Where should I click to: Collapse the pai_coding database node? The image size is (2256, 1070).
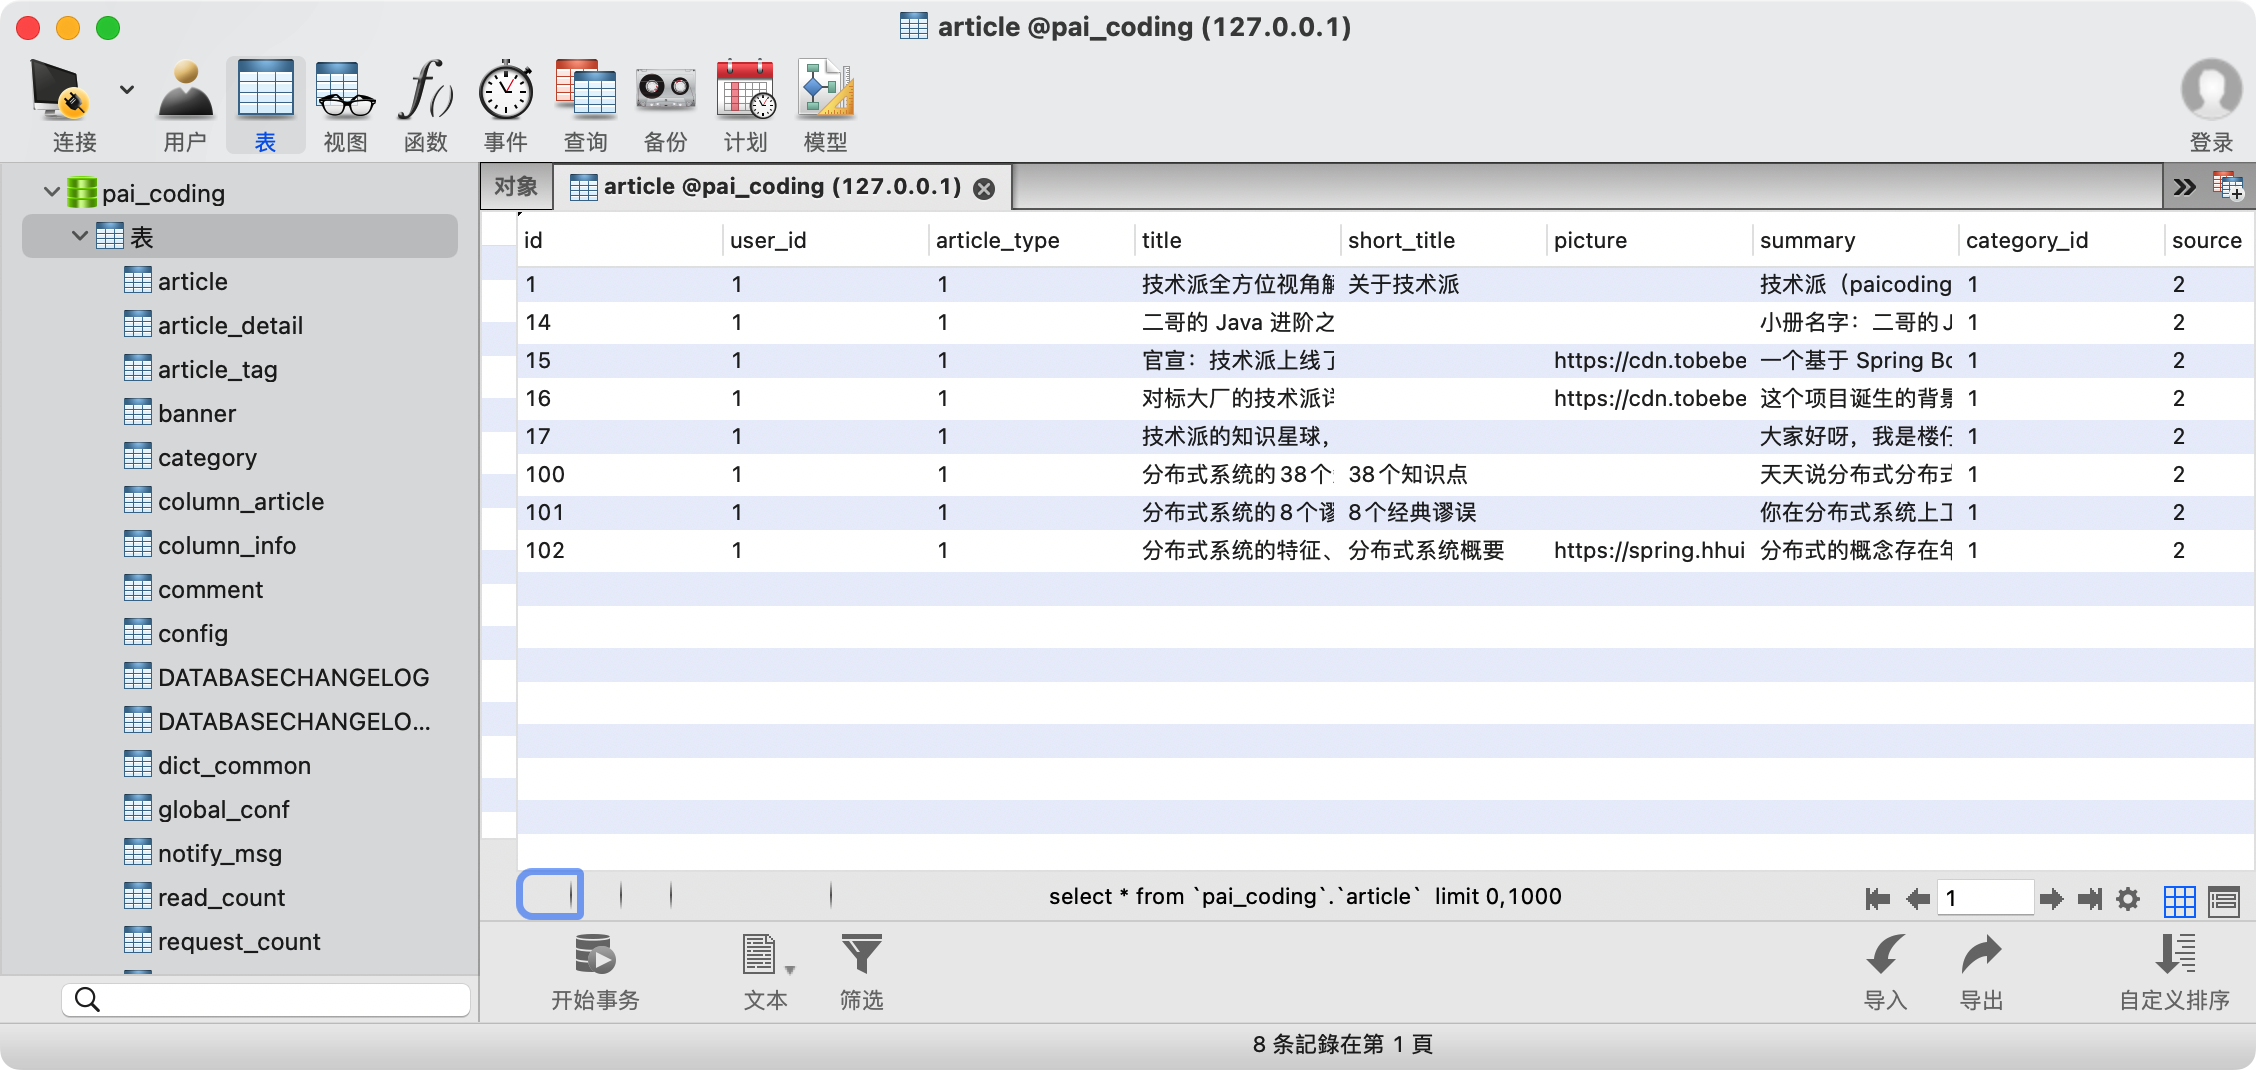pos(52,192)
